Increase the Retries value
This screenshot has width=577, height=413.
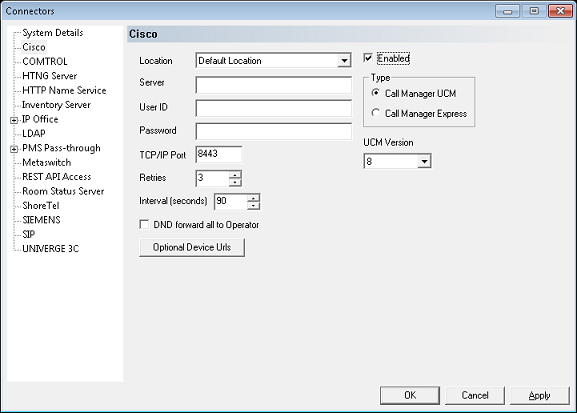click(235, 174)
